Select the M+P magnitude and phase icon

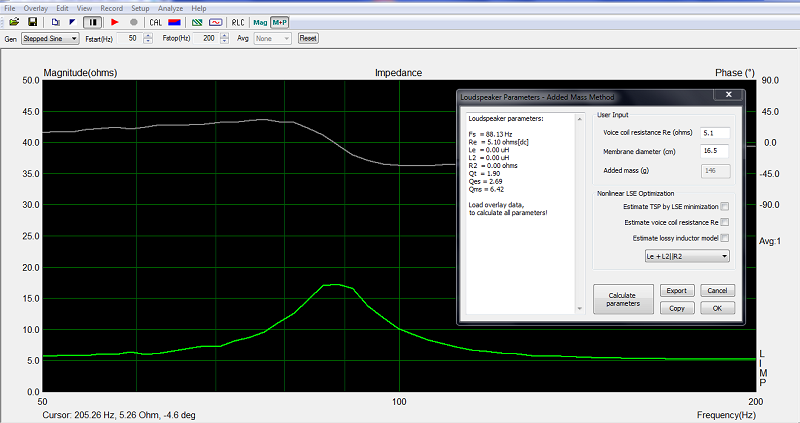pos(280,22)
